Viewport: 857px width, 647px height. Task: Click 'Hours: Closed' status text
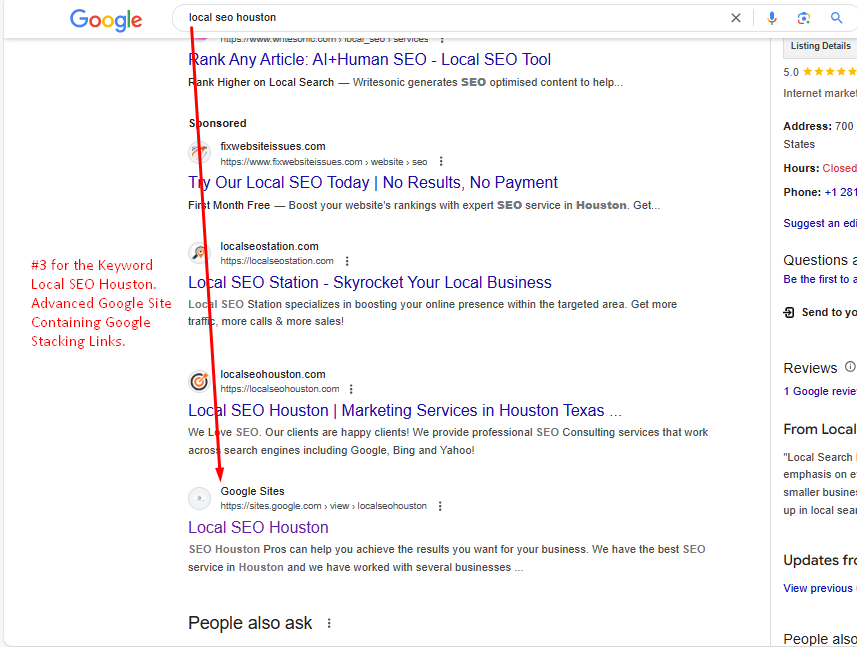coord(820,168)
